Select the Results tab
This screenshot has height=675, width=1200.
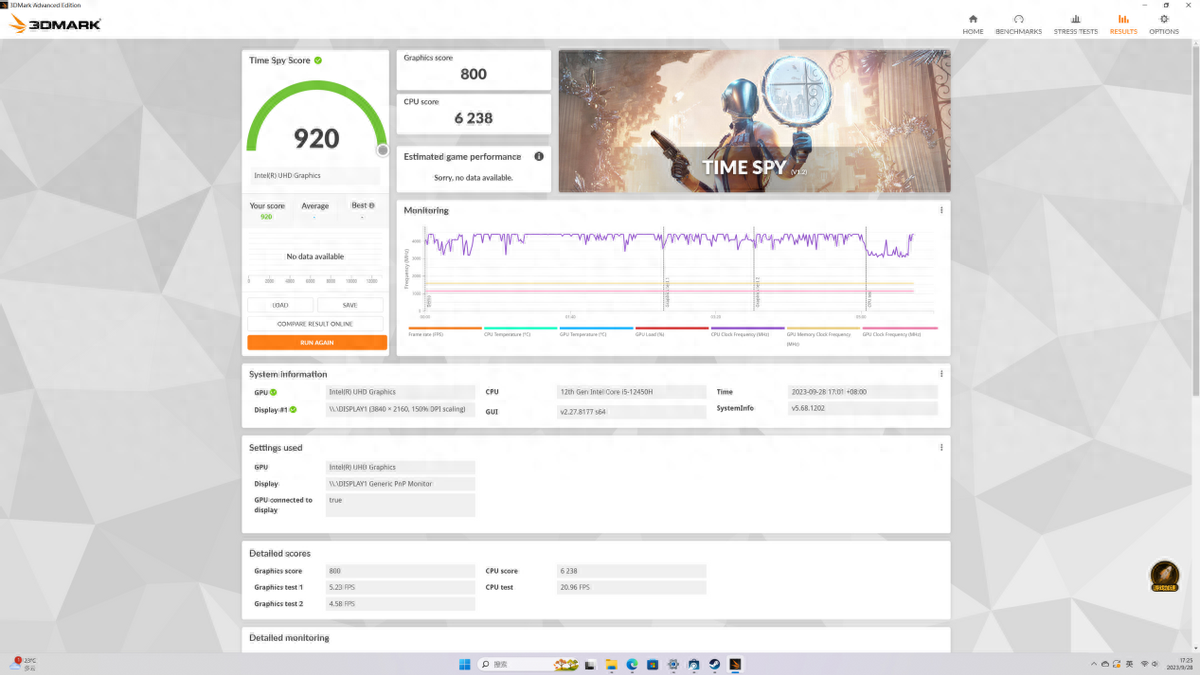tap(1123, 24)
